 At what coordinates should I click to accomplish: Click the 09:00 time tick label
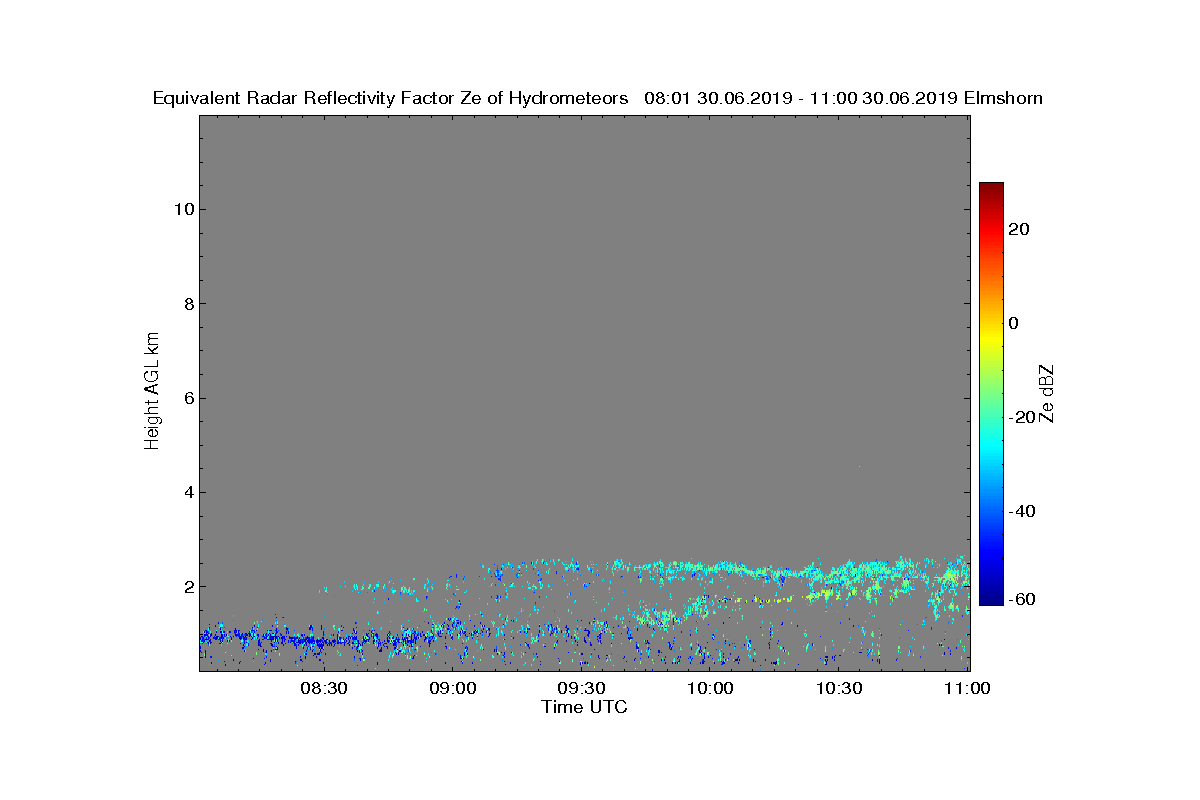(453, 689)
